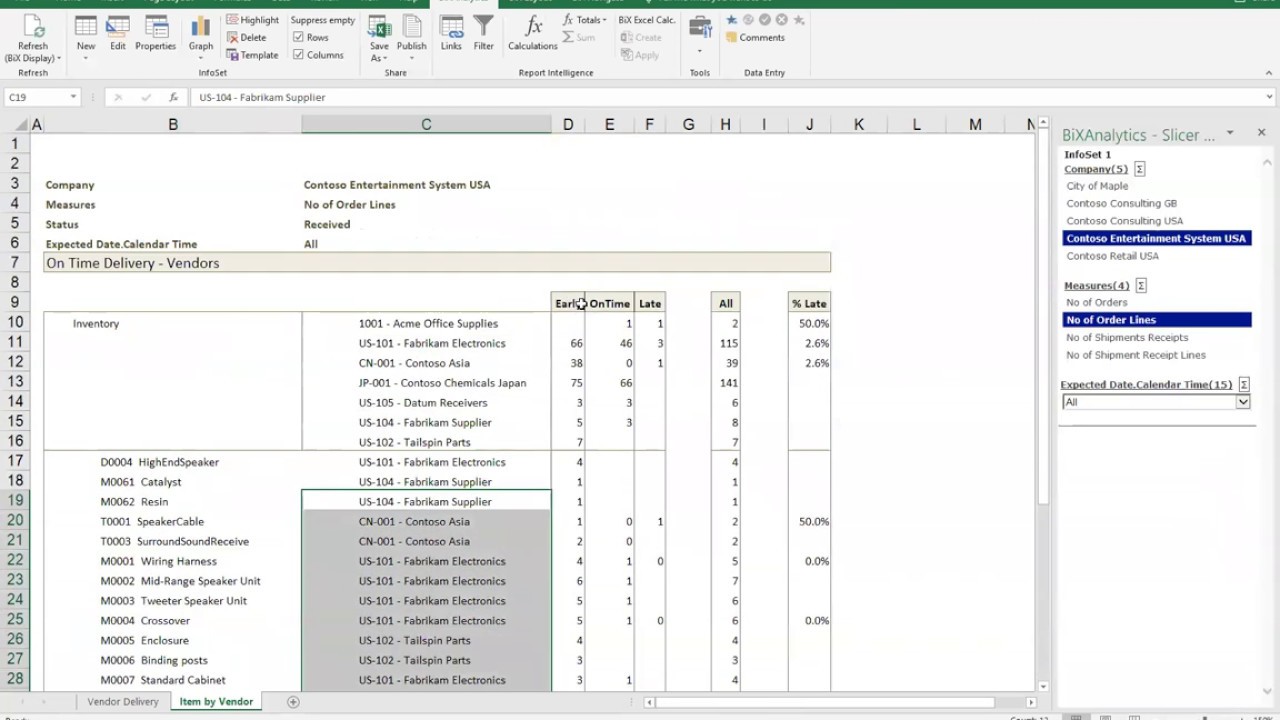
Task: Click the sigma icon beside Expected Date.Calendar Time
Action: pos(1244,384)
